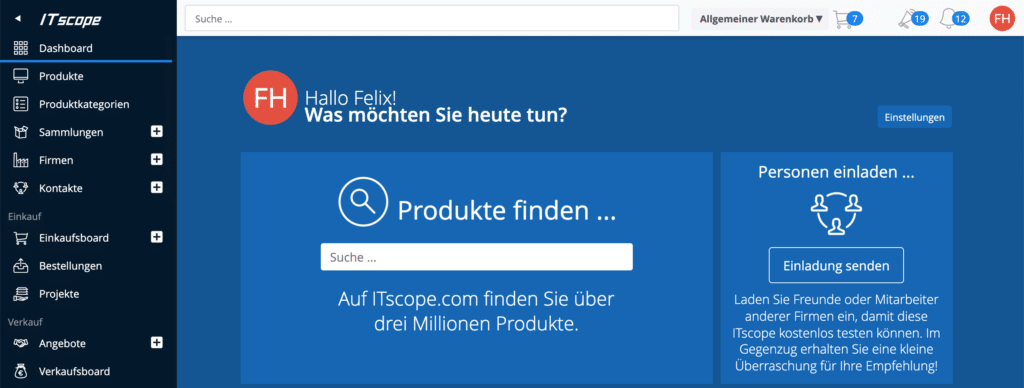Click the large FH profile avatar

tap(270, 97)
